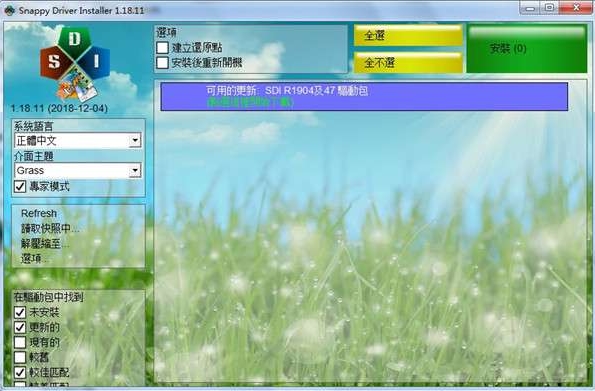Minimize the Snappy Driver Installer window

click(x=530, y=8)
